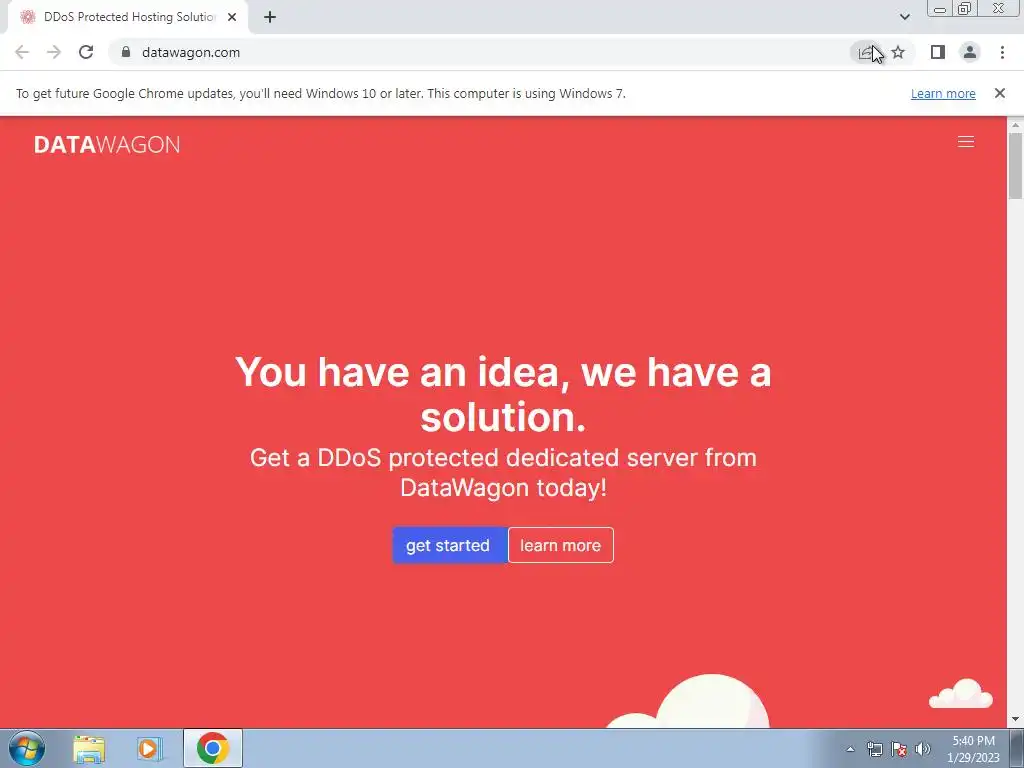
Task: Open the Chrome three-dot menu
Action: pyautogui.click(x=1002, y=52)
